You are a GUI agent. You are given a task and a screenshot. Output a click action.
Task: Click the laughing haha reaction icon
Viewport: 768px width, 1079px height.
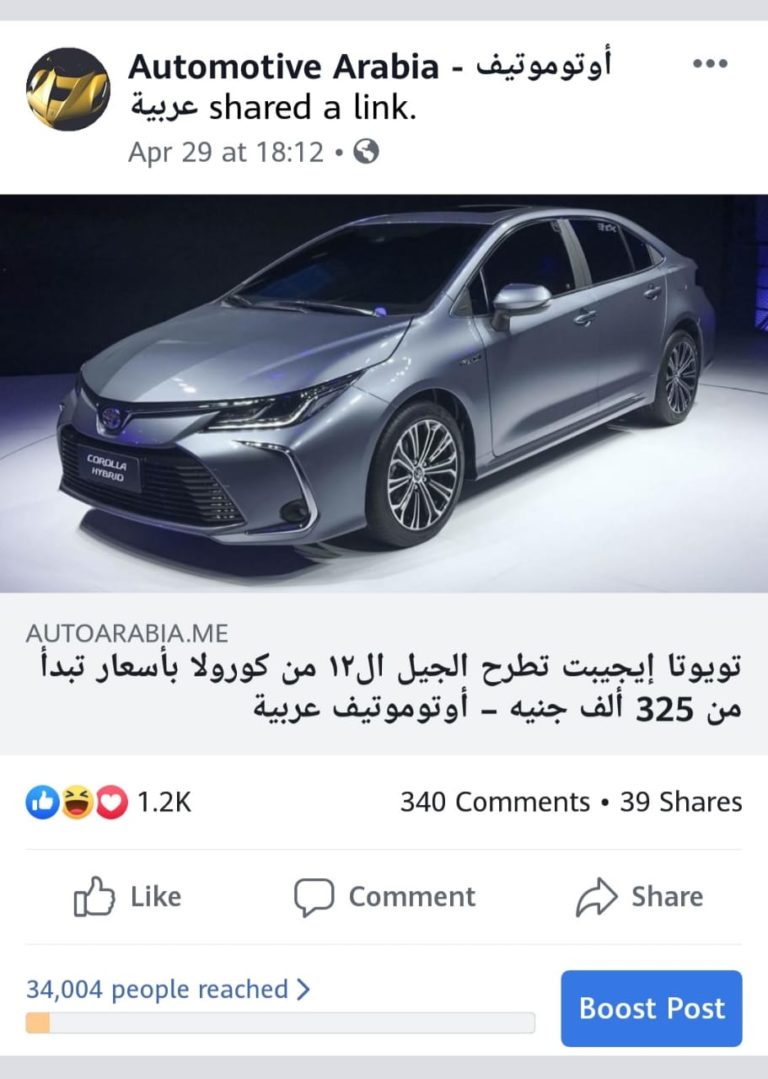[x=77, y=802]
